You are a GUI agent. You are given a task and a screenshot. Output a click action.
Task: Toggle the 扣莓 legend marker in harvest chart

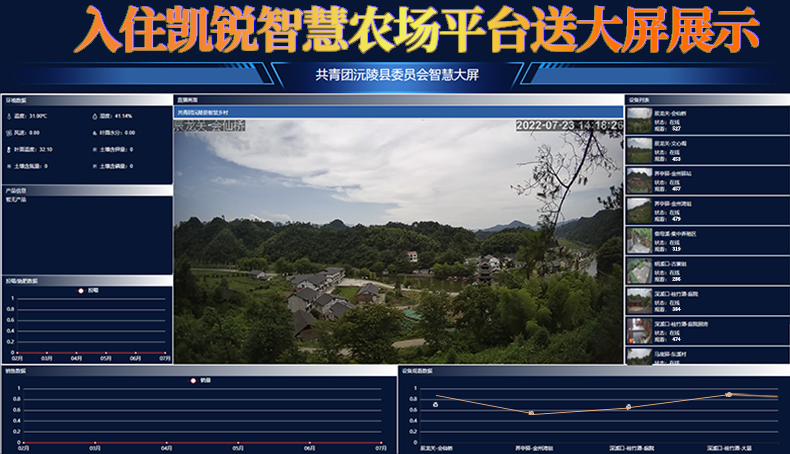coord(80,291)
